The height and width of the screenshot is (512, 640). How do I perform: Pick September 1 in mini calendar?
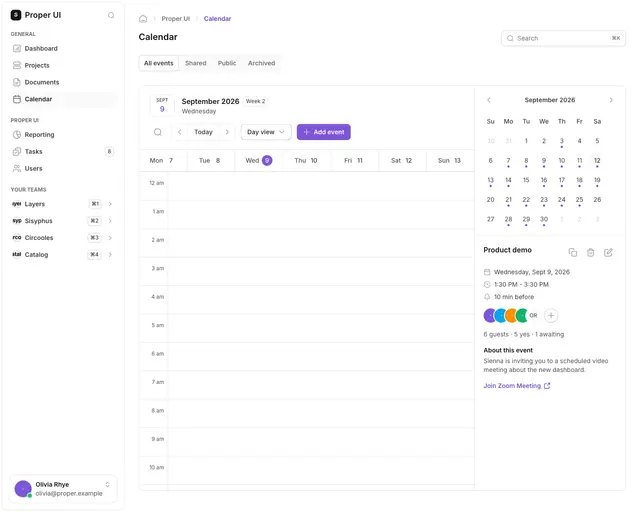coord(526,141)
